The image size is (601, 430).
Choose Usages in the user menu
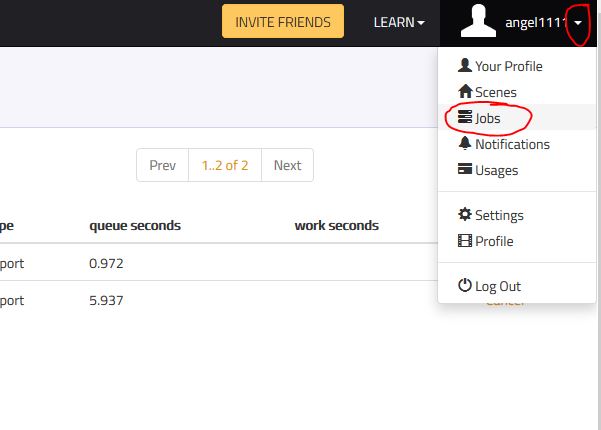tap(516, 170)
